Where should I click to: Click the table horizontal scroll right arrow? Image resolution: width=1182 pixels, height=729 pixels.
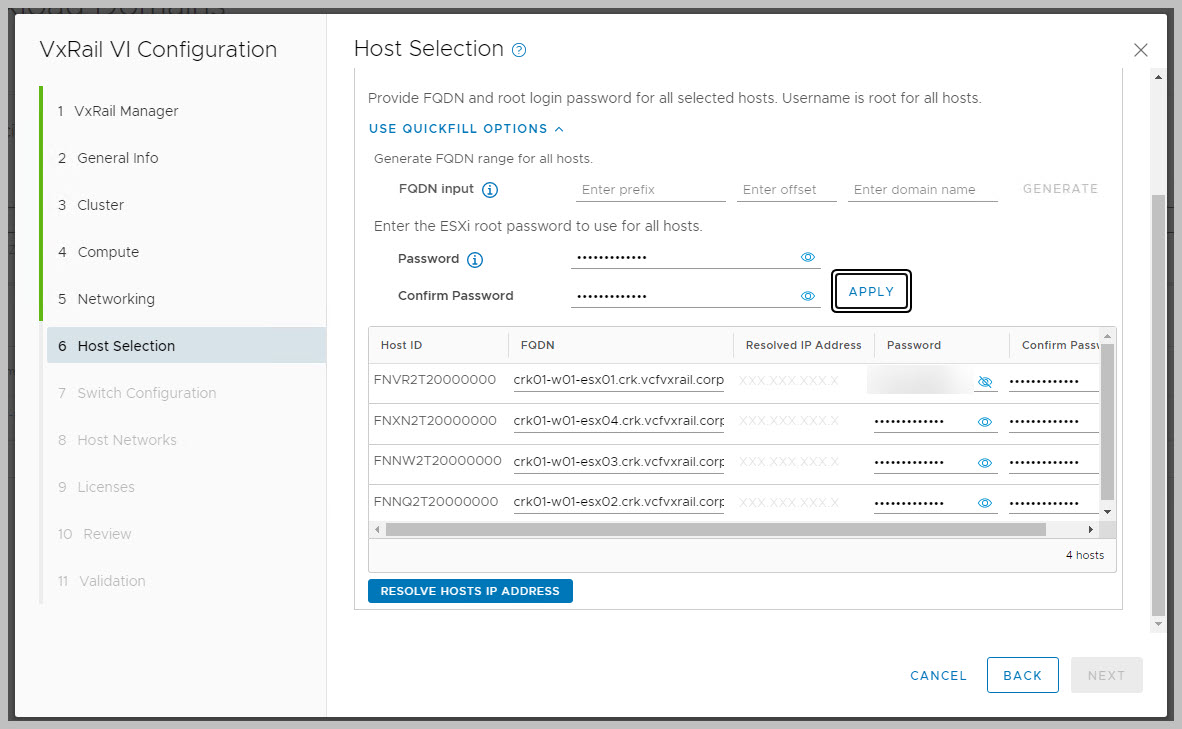(x=1091, y=529)
